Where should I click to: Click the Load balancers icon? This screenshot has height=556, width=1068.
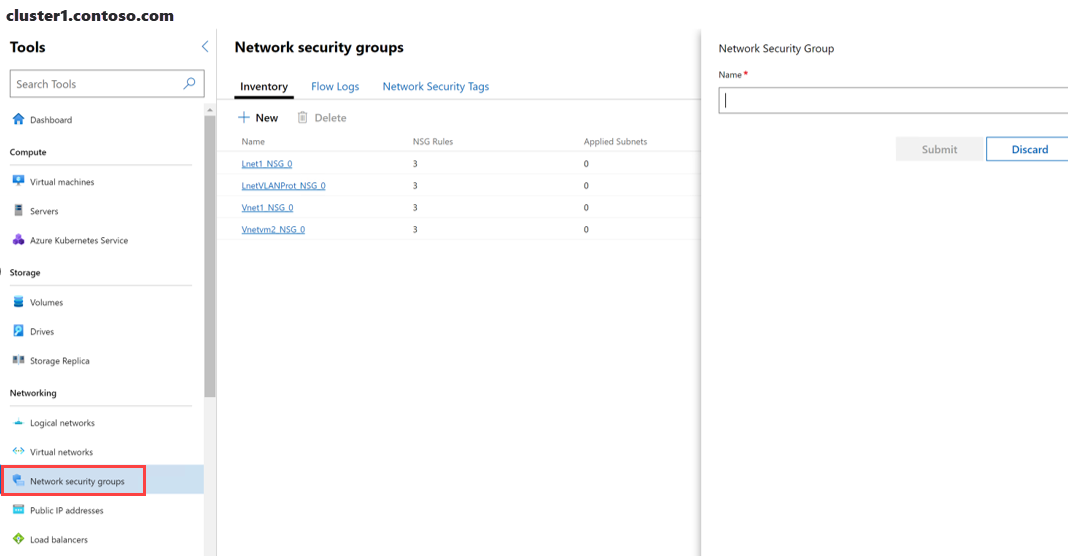[18, 539]
